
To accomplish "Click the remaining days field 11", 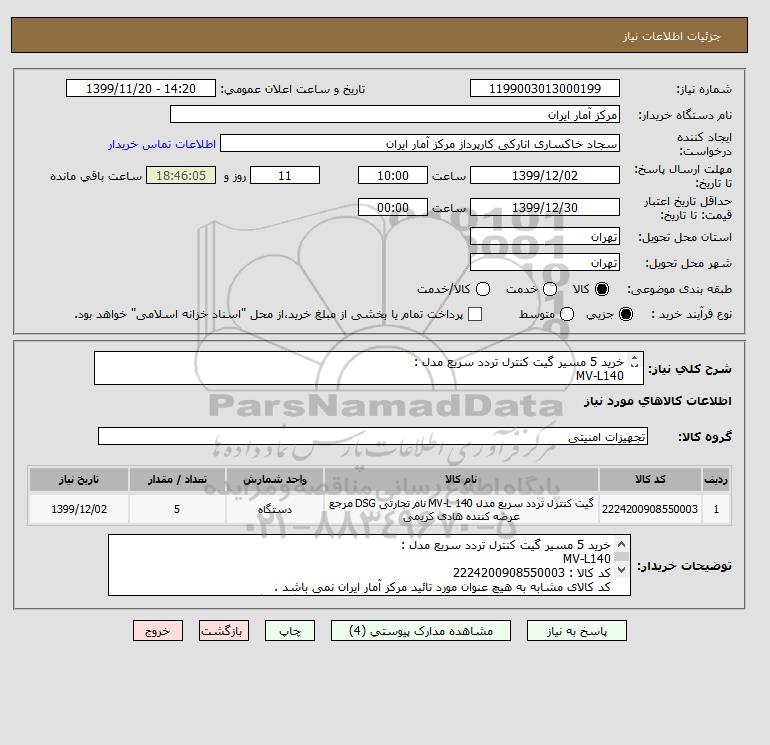I will (285, 175).
